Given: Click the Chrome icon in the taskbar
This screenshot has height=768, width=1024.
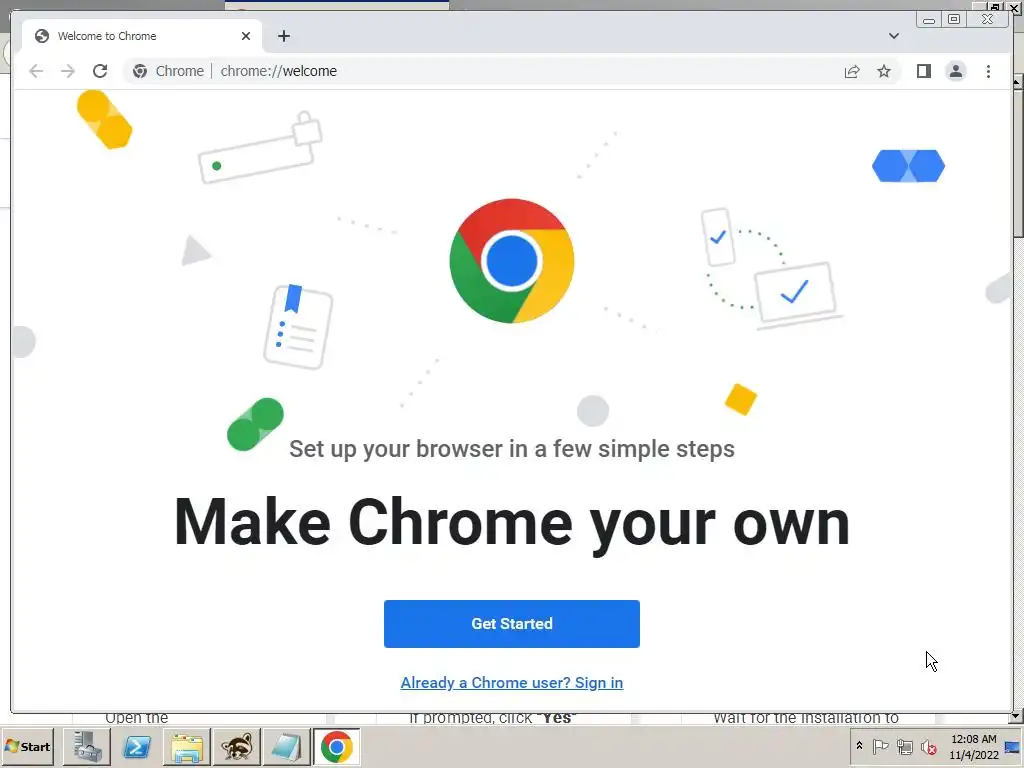Looking at the screenshot, I should (x=336, y=746).
